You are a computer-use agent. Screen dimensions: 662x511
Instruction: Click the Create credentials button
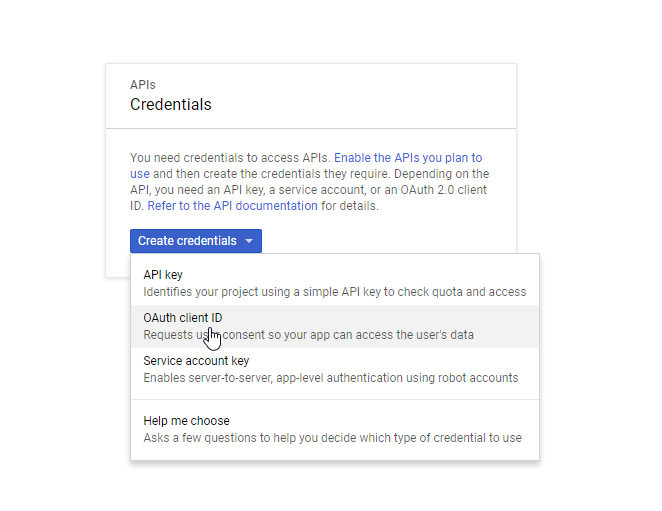click(187, 241)
